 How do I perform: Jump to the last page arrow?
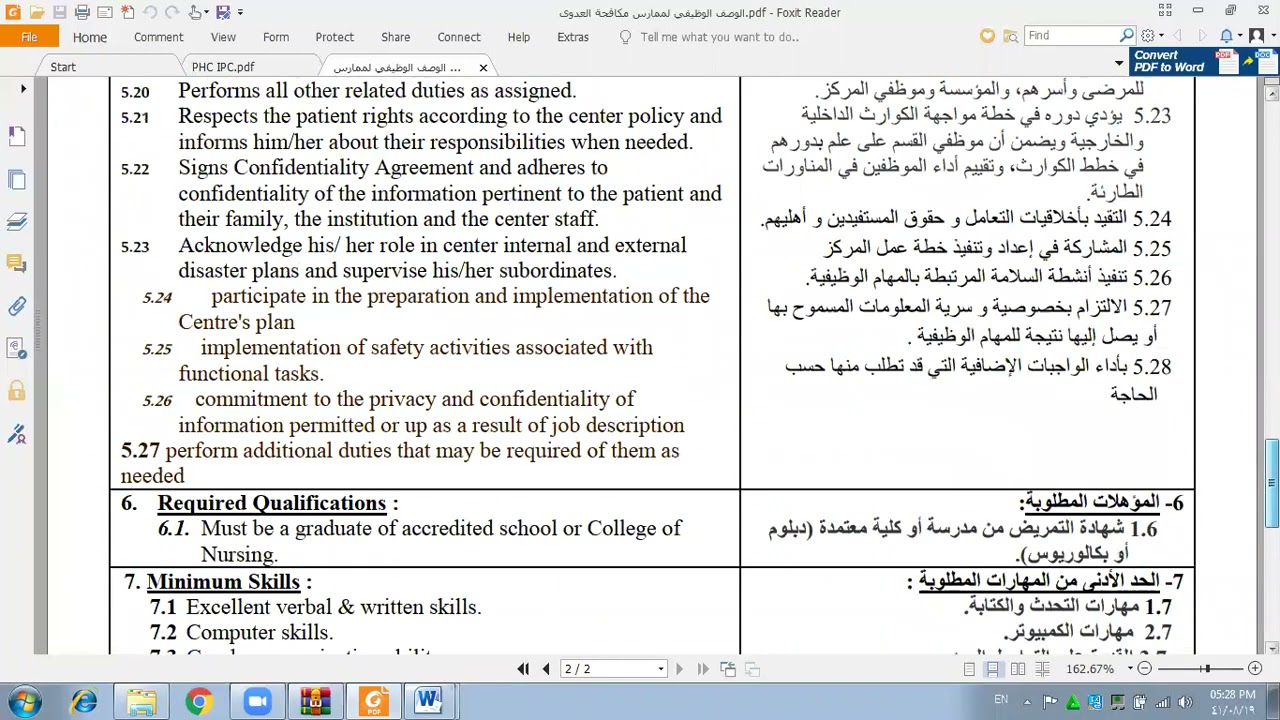click(x=702, y=669)
